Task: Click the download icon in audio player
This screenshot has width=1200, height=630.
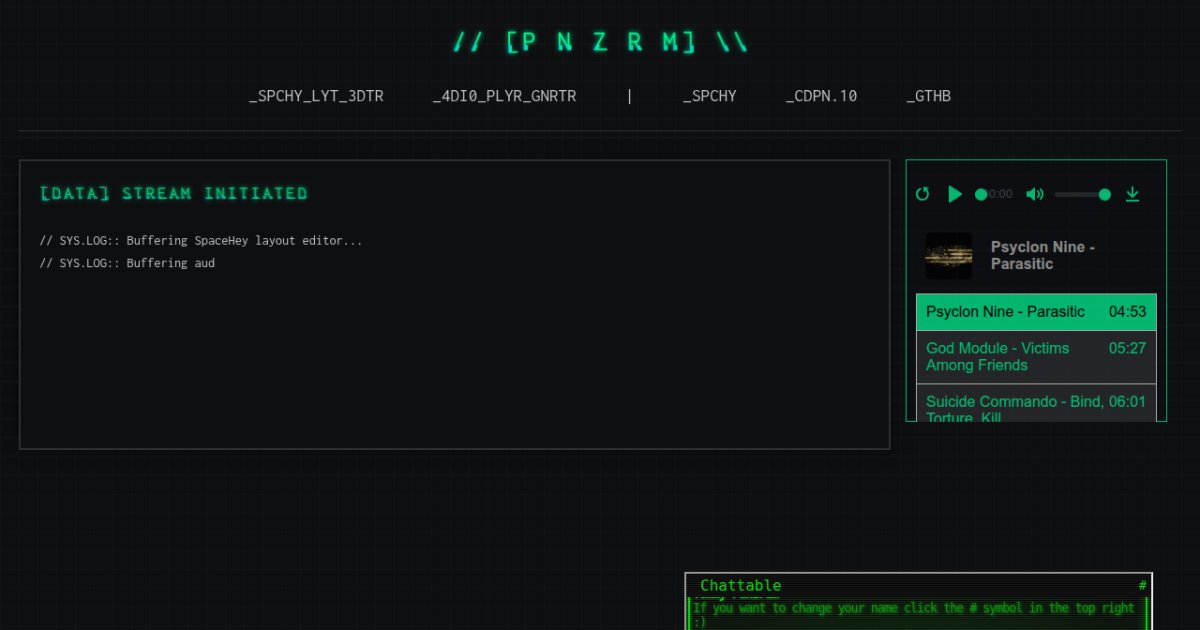Action: coord(1132,194)
